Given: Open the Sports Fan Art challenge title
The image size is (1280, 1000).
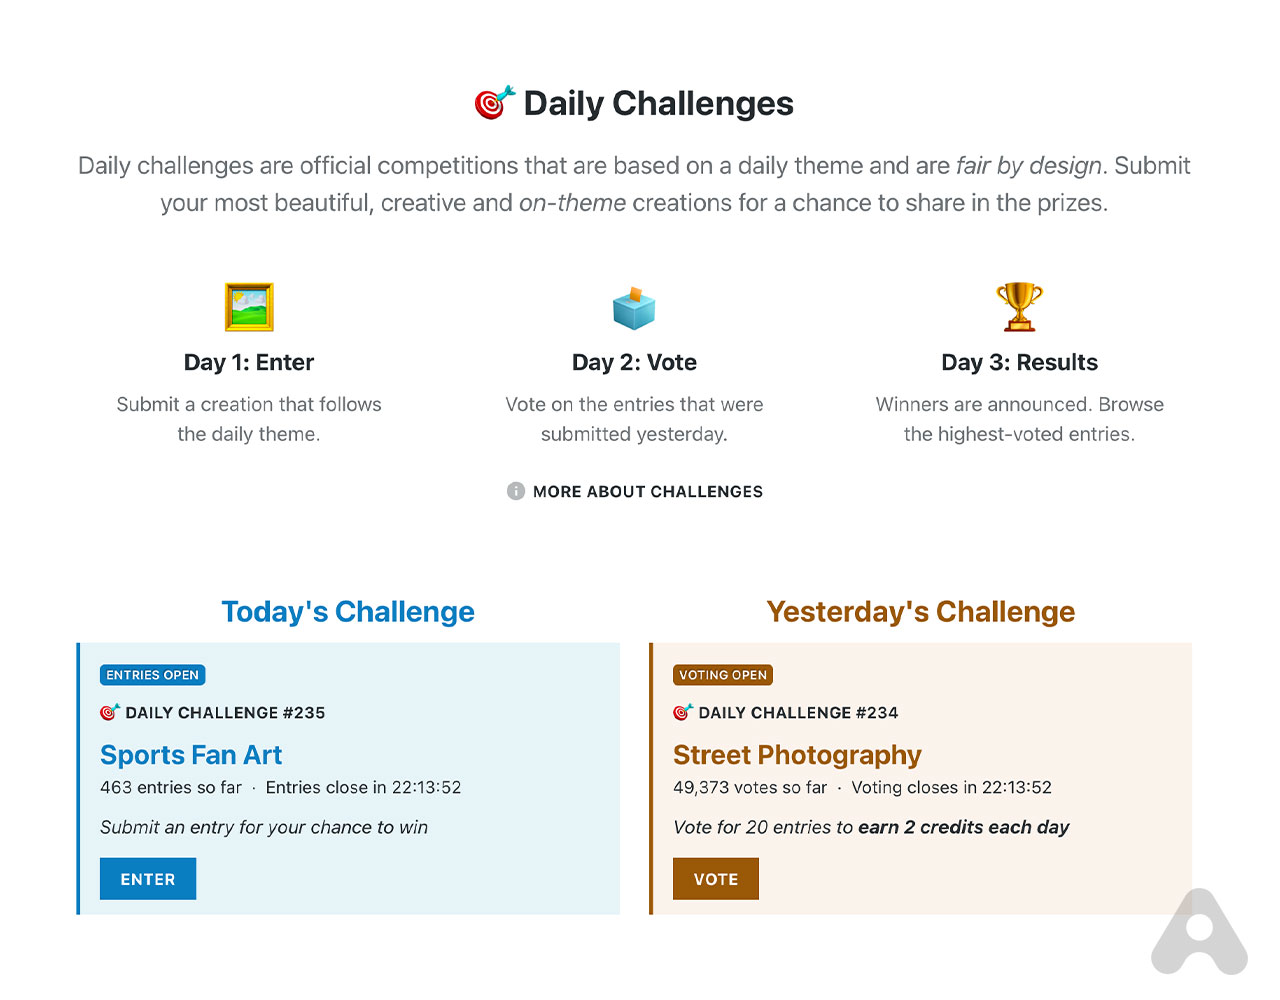Looking at the screenshot, I should [x=191, y=755].
